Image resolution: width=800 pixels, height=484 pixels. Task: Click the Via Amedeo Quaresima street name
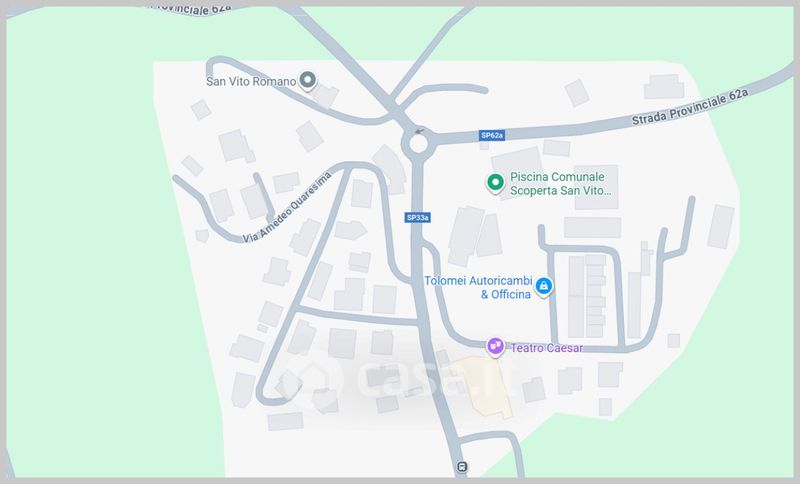(287, 208)
